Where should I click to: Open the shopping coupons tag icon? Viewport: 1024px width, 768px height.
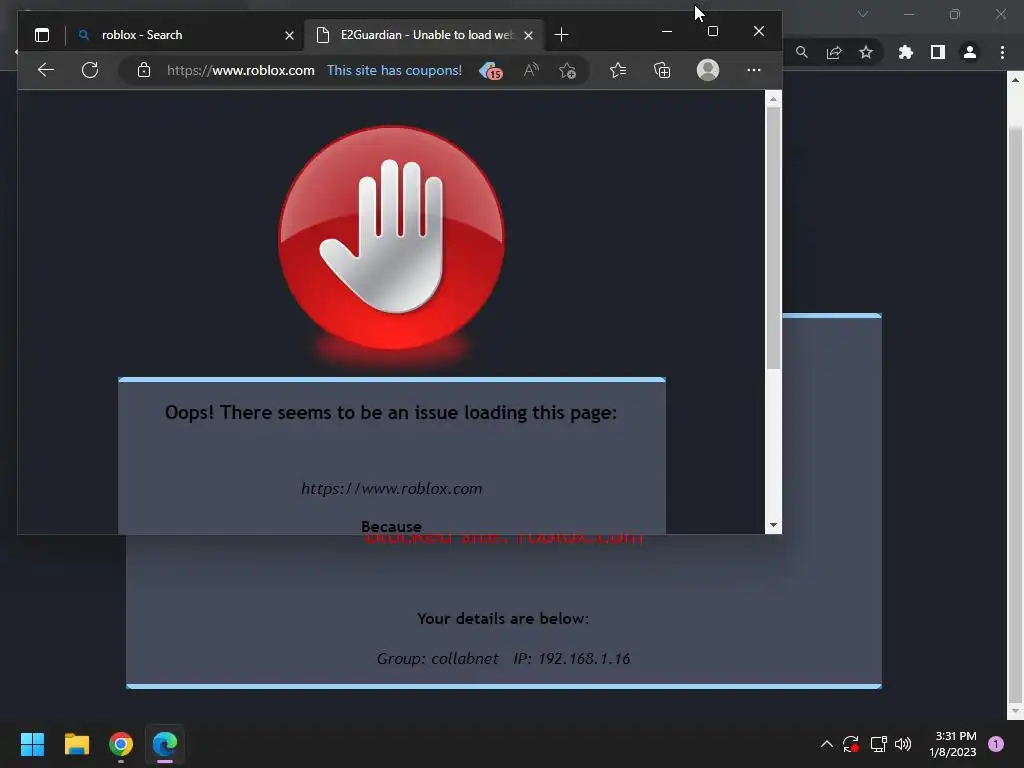[x=490, y=71]
